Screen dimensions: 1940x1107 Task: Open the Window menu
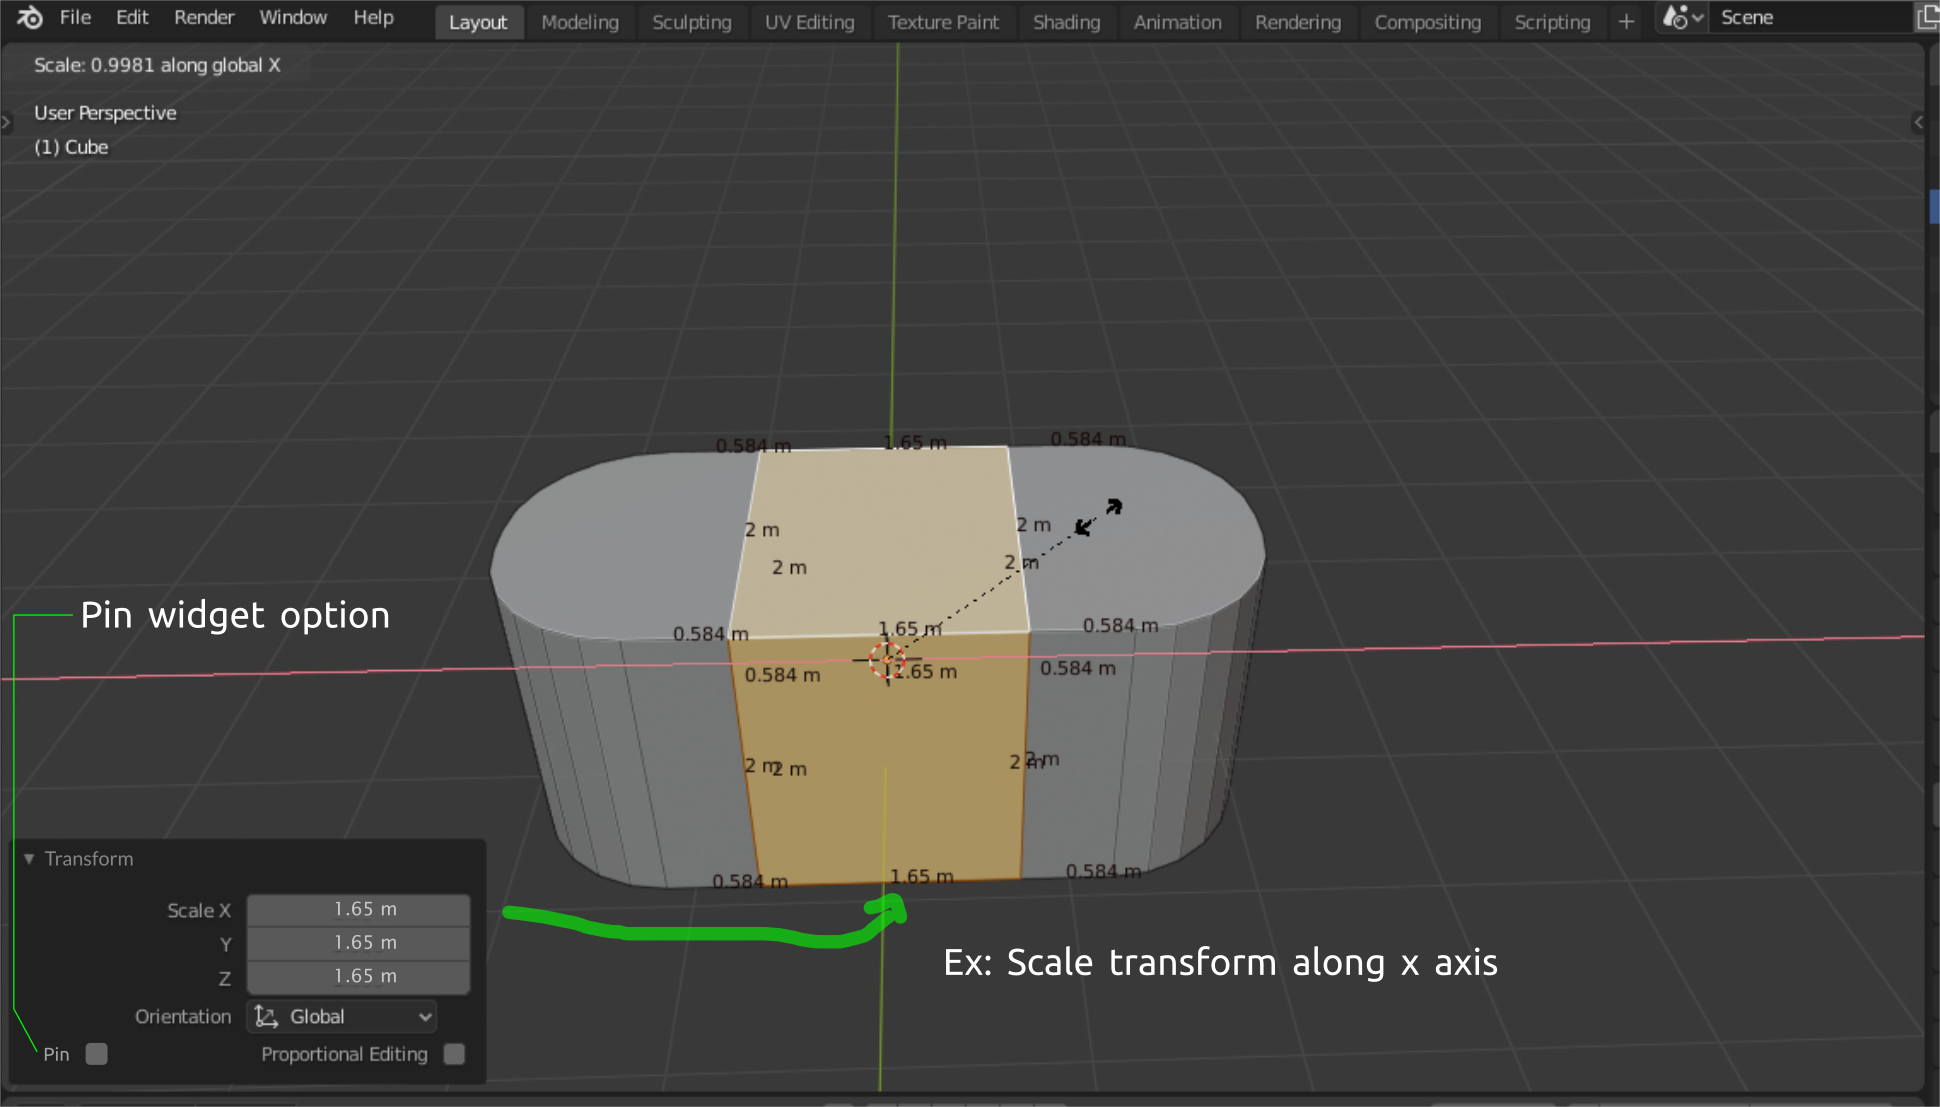[293, 17]
